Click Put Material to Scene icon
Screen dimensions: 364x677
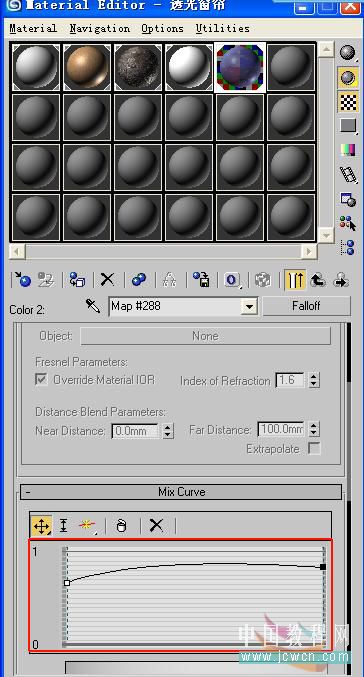coord(45,280)
